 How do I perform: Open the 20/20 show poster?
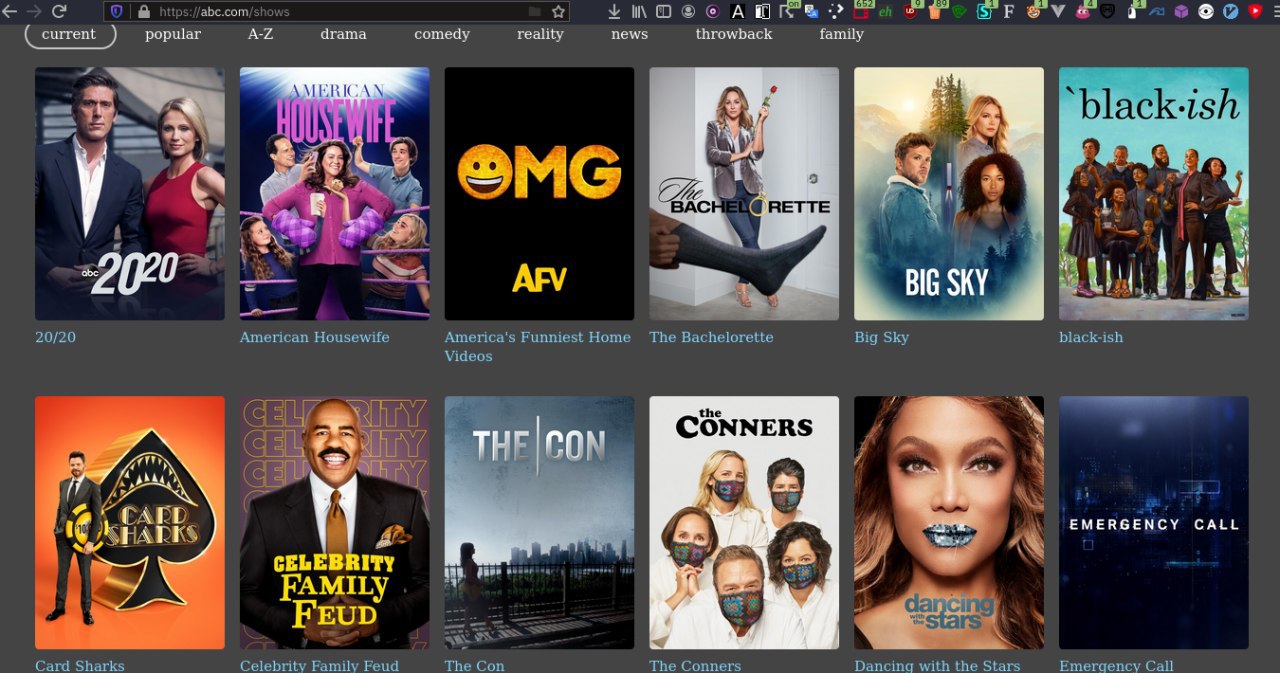pos(130,194)
